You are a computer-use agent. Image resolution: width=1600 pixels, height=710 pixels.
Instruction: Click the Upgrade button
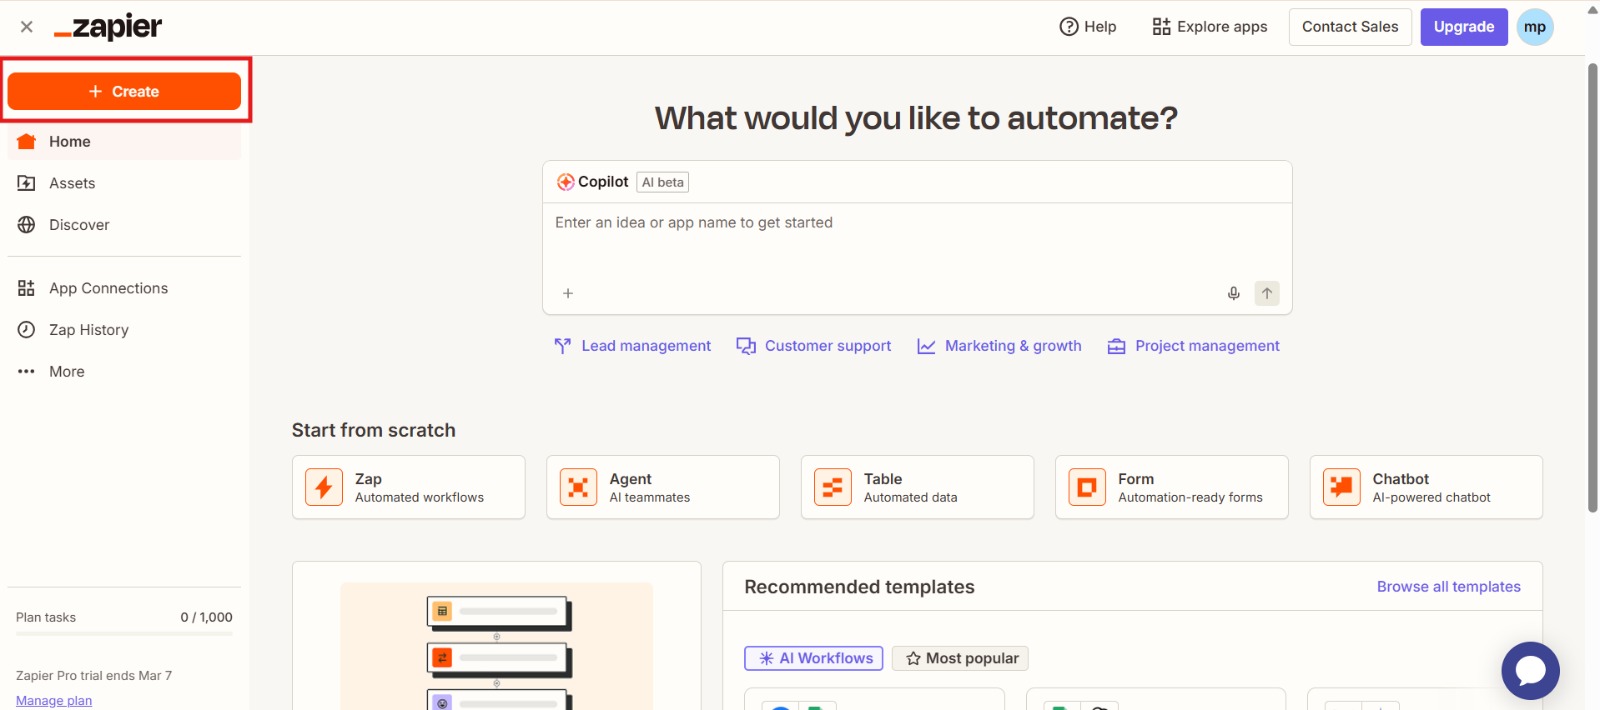1463,27
